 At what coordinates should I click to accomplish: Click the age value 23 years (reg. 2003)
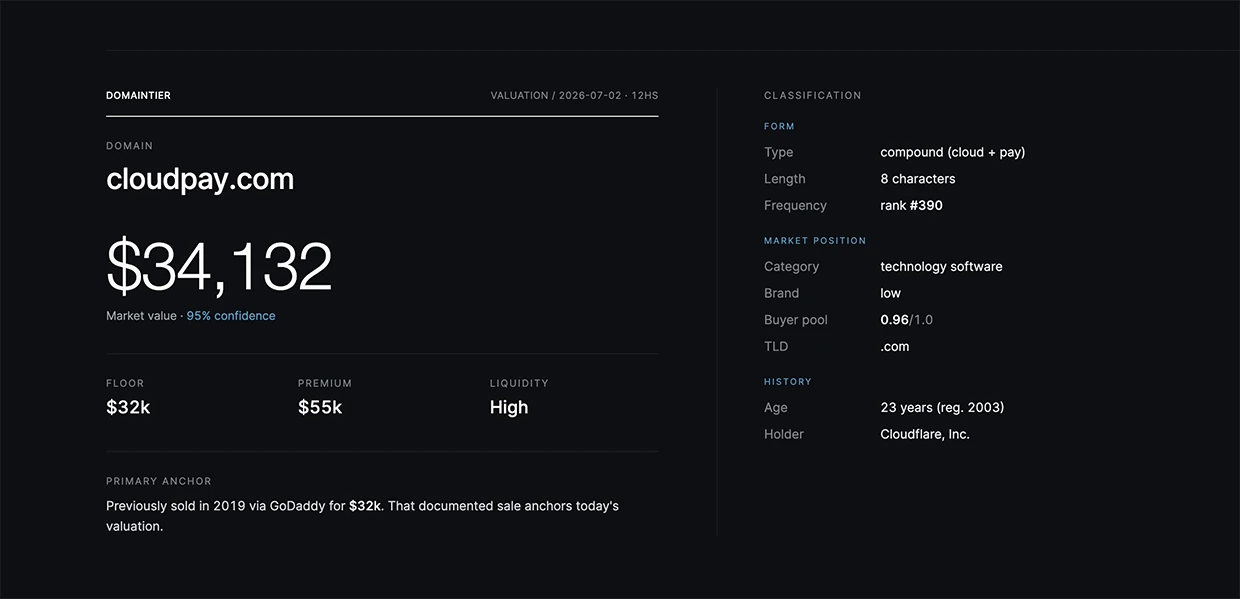point(942,408)
